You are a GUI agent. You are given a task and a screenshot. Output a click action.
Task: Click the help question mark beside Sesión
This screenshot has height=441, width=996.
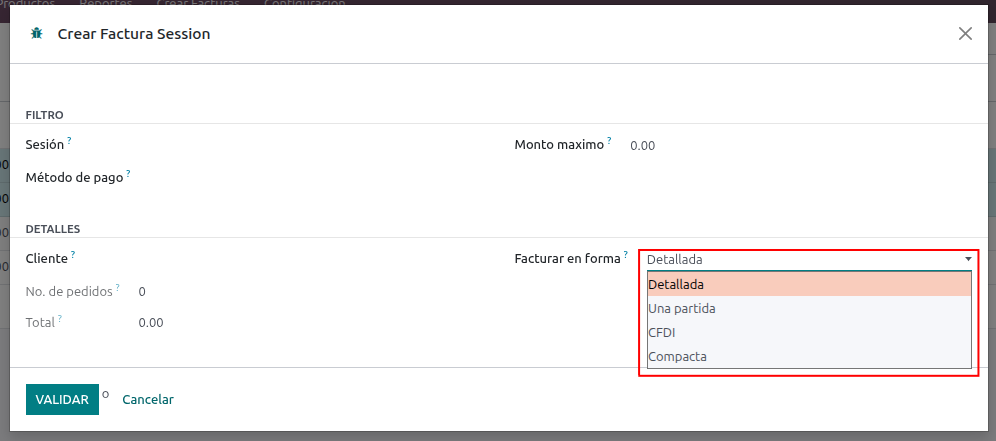(x=70, y=140)
